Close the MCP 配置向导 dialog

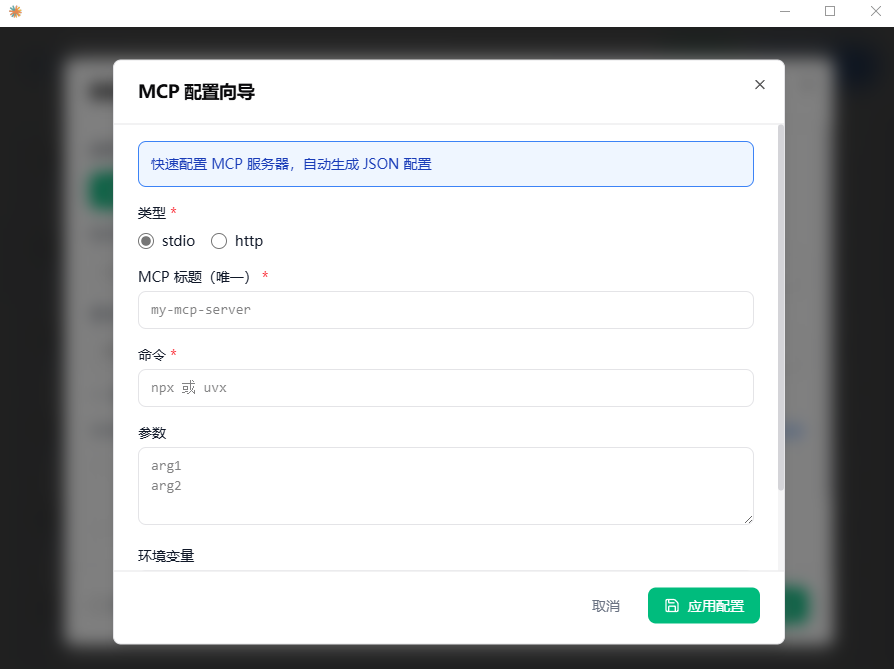pyautogui.click(x=760, y=85)
